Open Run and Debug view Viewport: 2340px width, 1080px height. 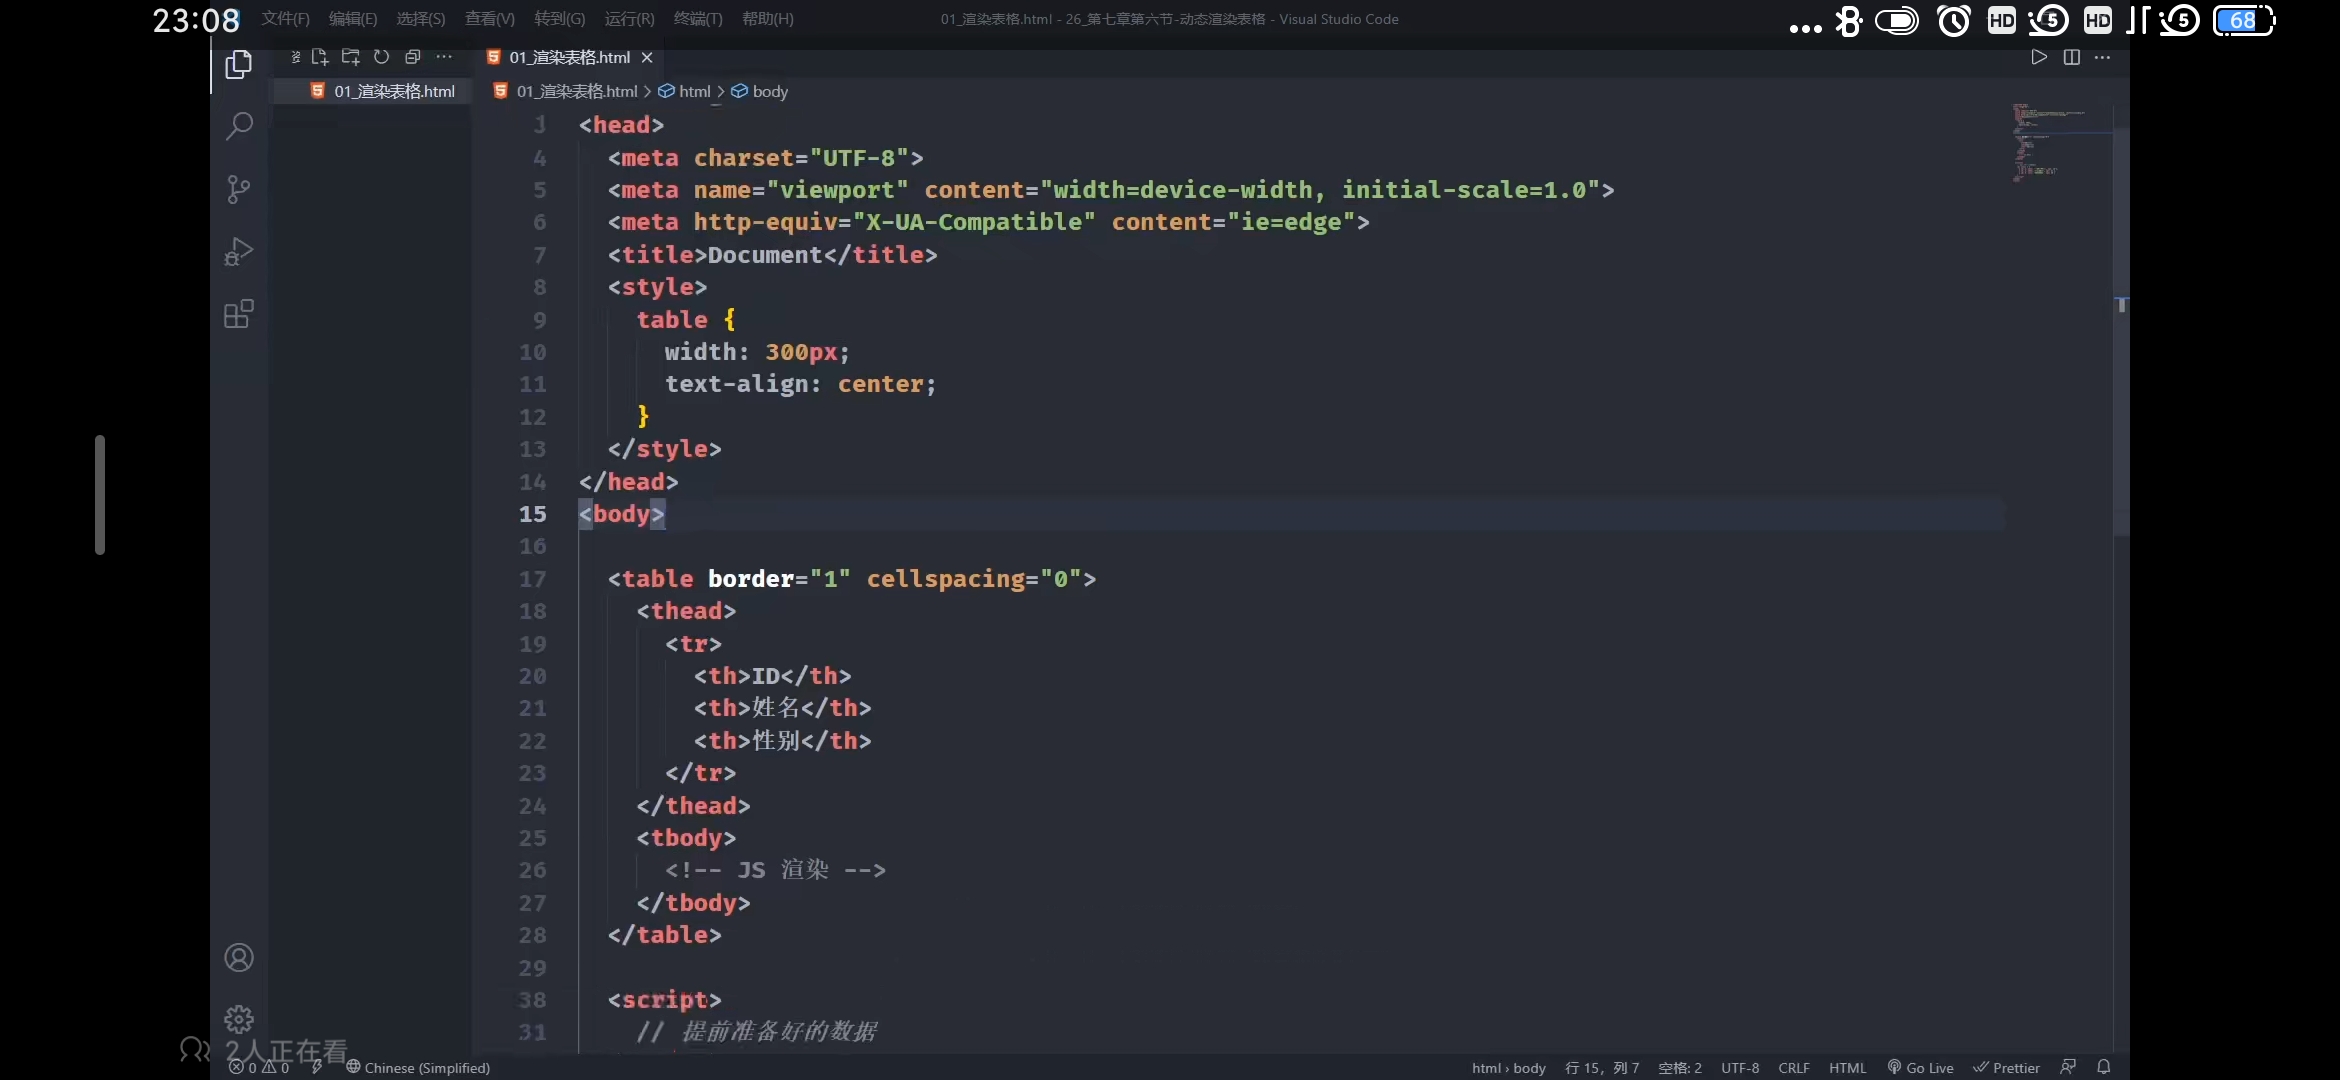click(238, 251)
